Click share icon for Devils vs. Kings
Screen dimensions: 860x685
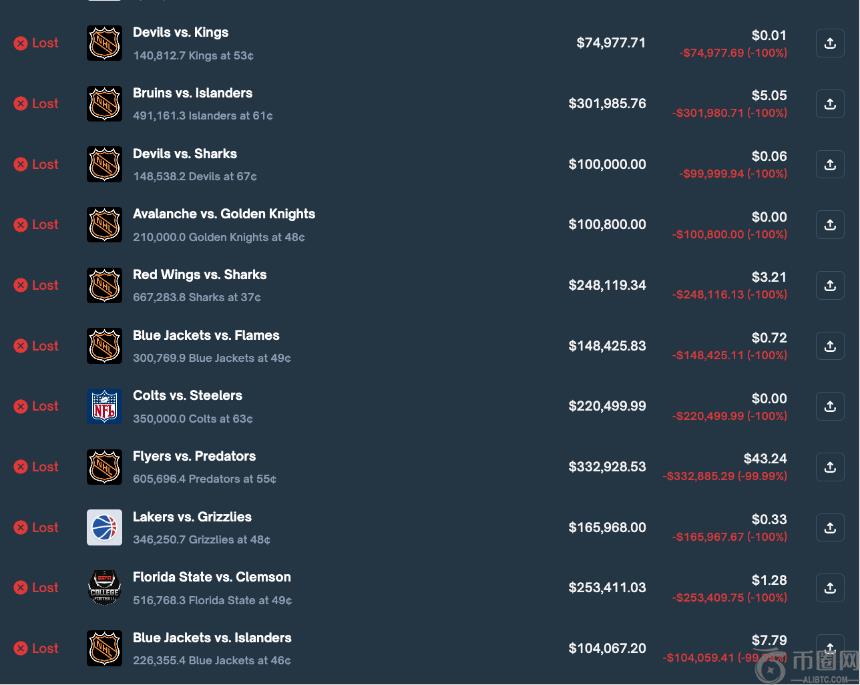830,43
